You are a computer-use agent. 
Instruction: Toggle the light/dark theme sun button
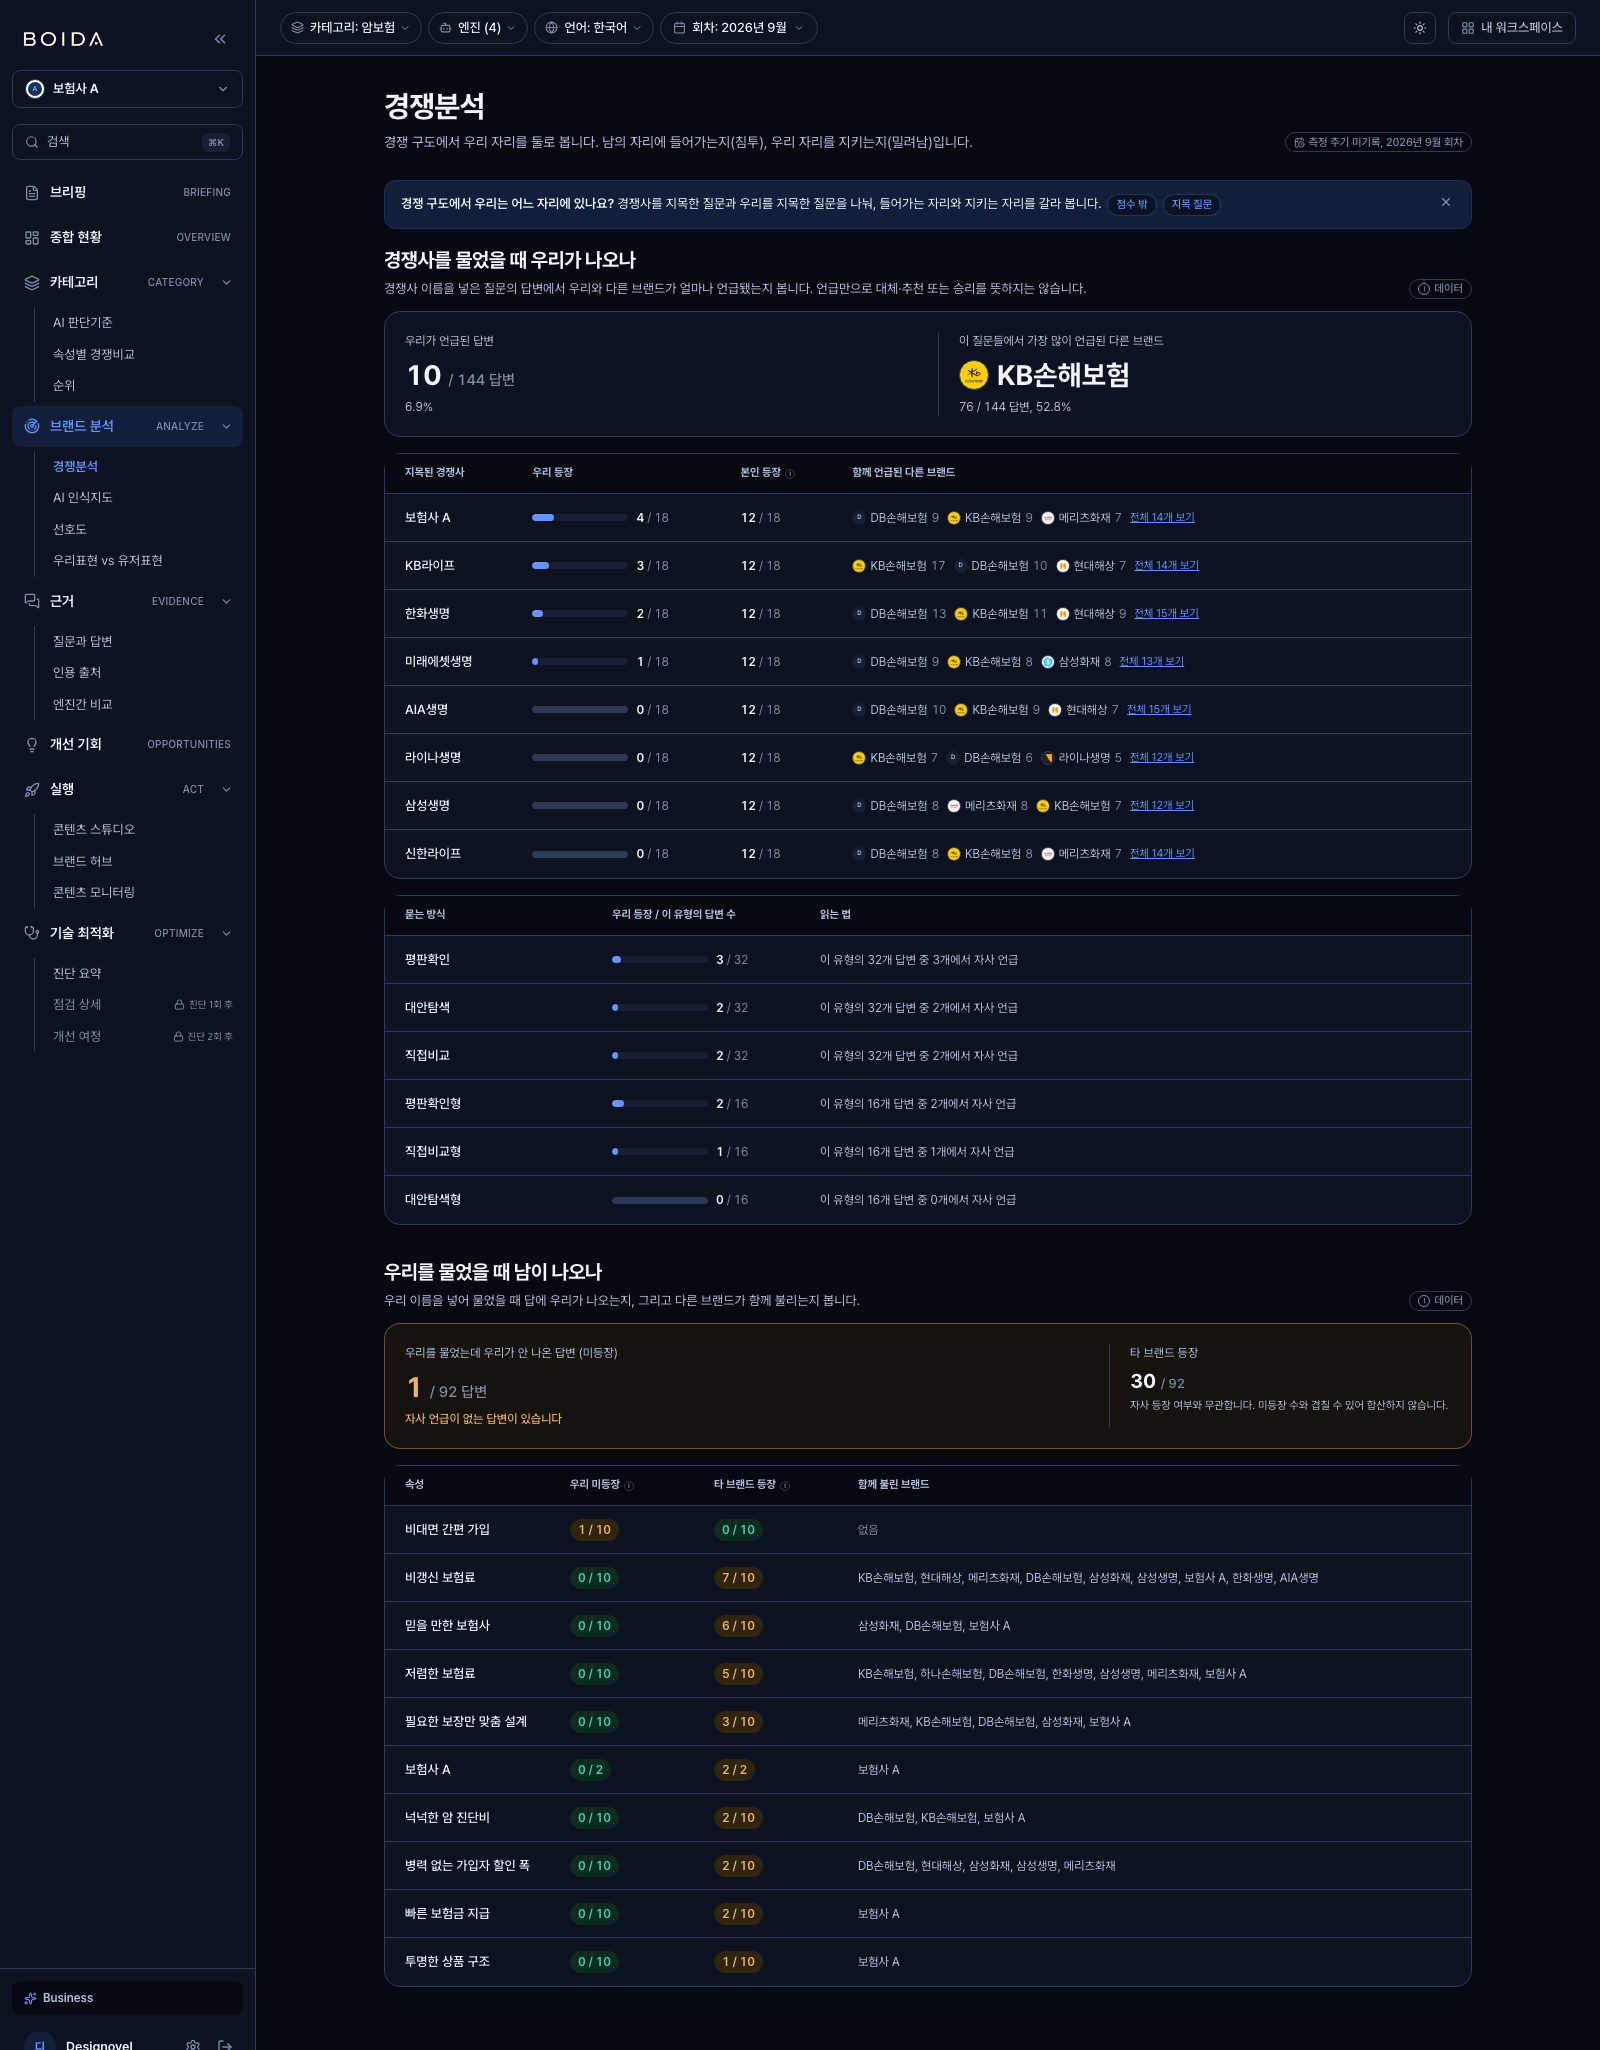tap(1420, 28)
